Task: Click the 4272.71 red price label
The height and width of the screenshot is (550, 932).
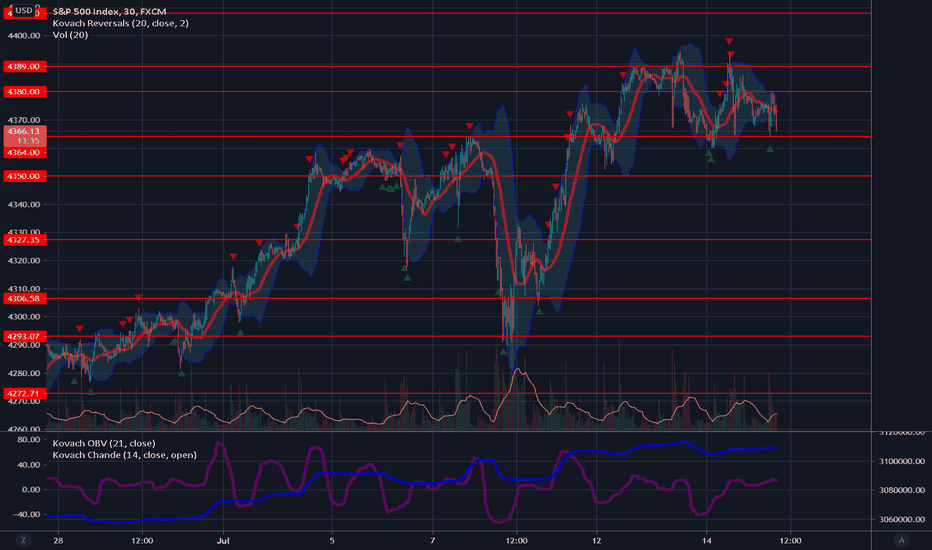Action: click(25, 394)
